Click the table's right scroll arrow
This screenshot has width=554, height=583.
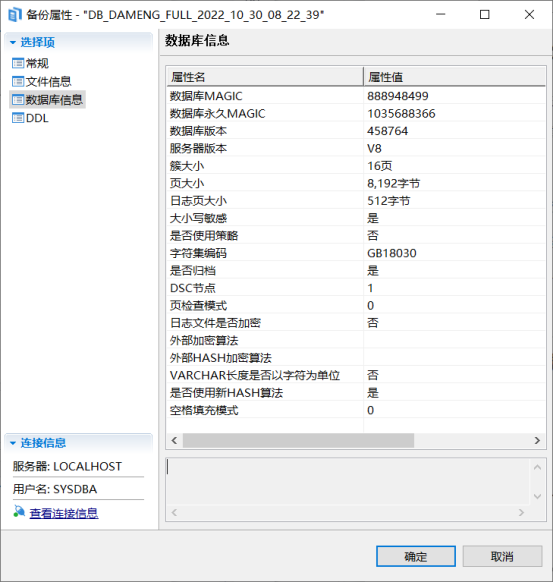[537, 441]
